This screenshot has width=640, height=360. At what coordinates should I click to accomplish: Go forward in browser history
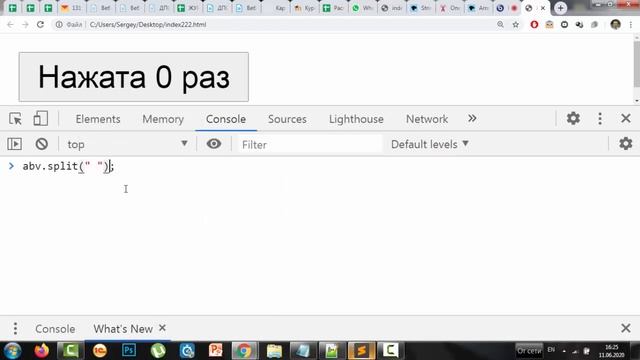tap(25, 24)
